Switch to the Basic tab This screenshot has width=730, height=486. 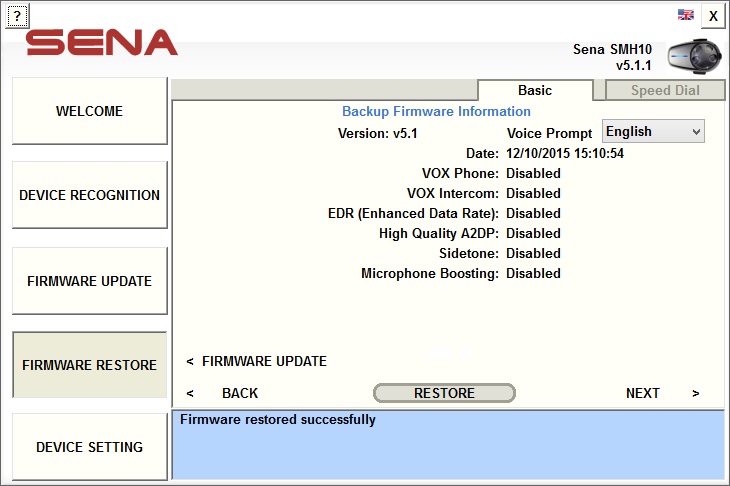coord(535,90)
